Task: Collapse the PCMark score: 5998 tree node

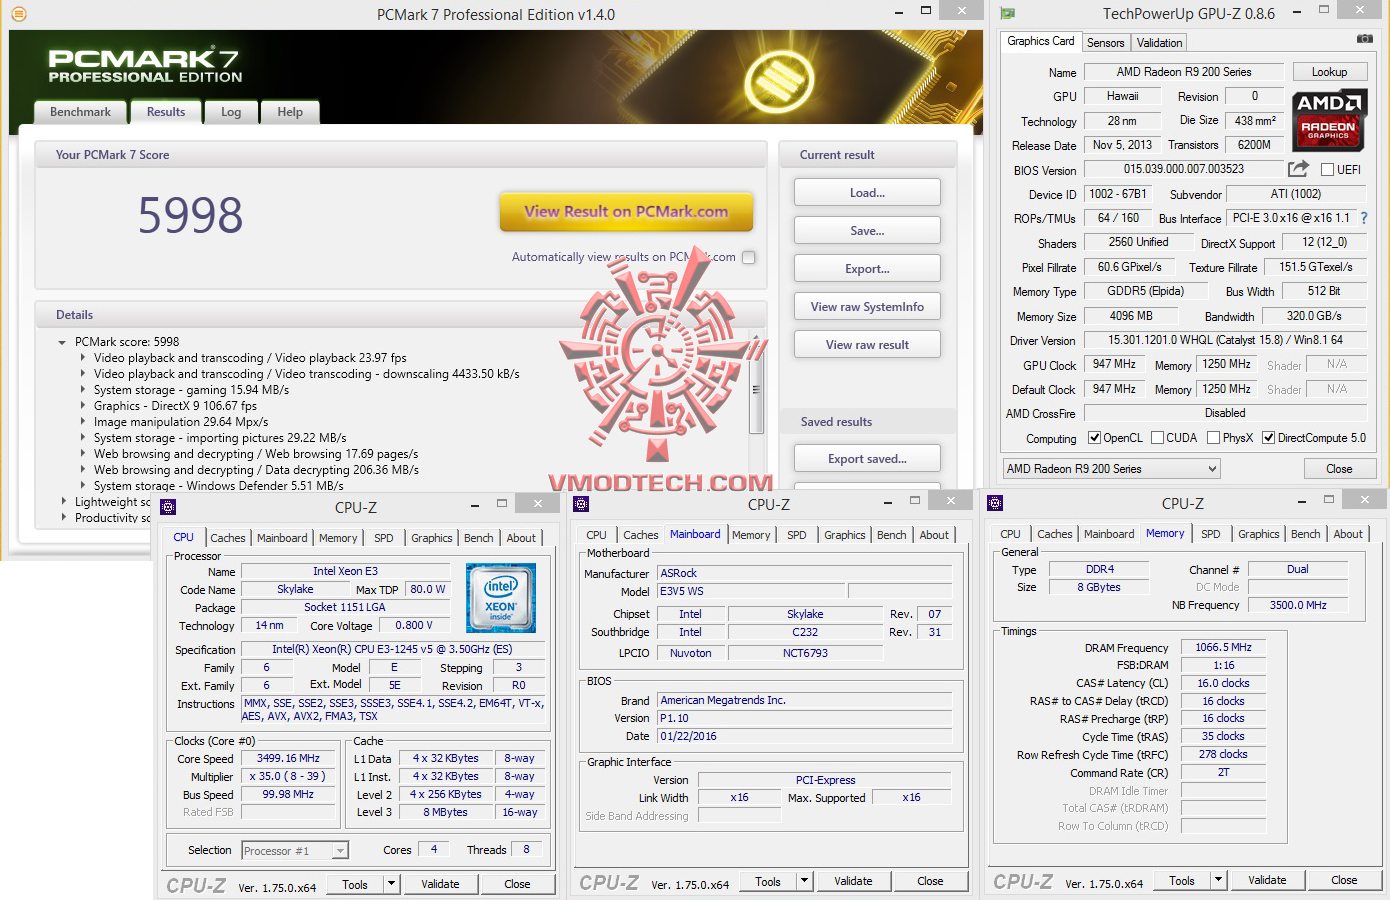Action: (64, 342)
